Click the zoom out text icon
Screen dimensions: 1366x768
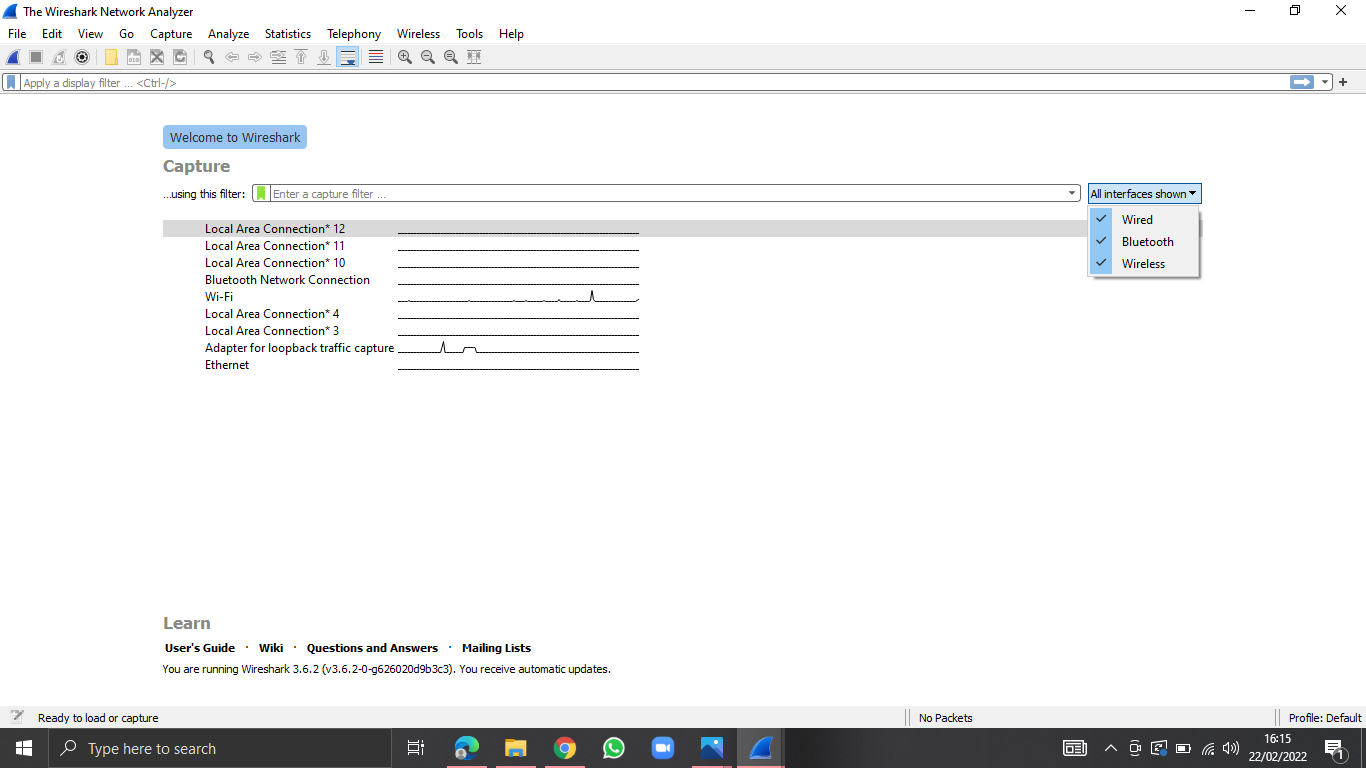point(428,57)
